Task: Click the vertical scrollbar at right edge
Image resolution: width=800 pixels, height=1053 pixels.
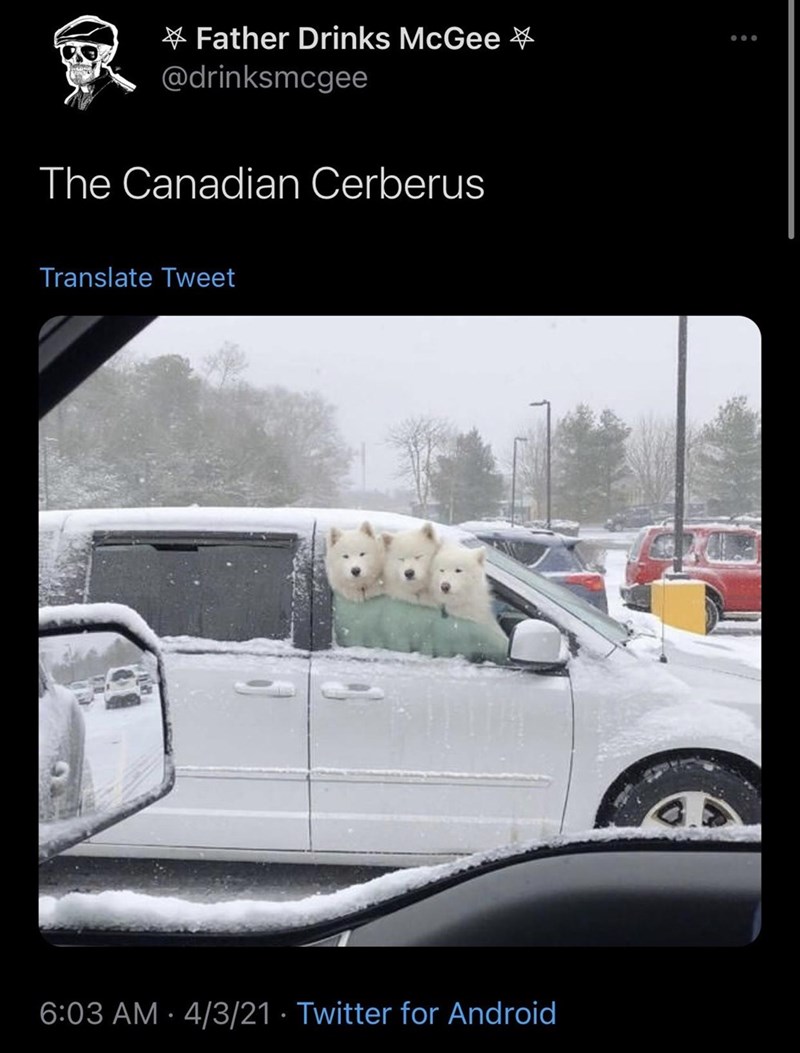Action: tap(791, 120)
